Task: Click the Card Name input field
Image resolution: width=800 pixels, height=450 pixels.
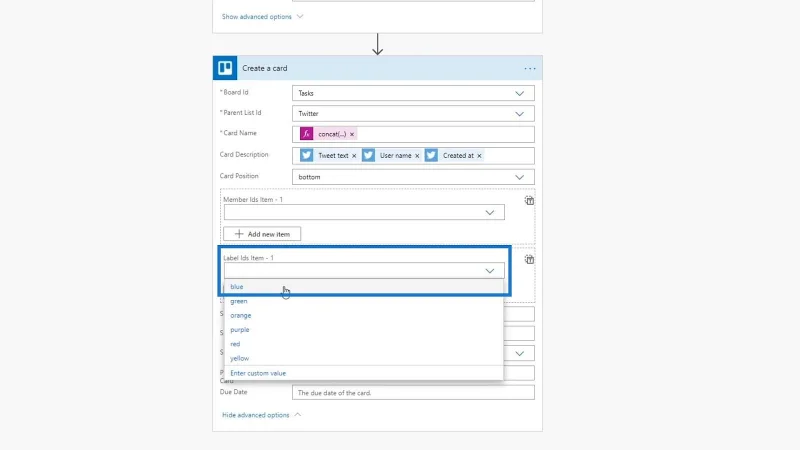Action: (413, 134)
